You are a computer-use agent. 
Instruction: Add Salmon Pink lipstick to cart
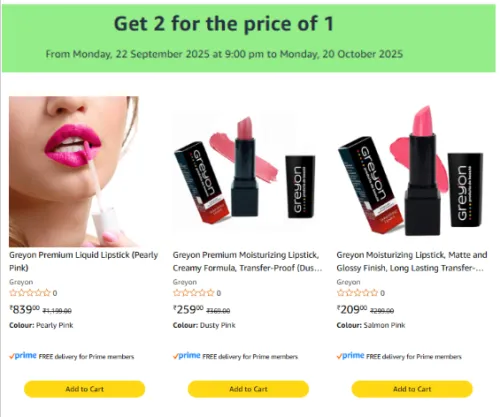tap(412, 389)
